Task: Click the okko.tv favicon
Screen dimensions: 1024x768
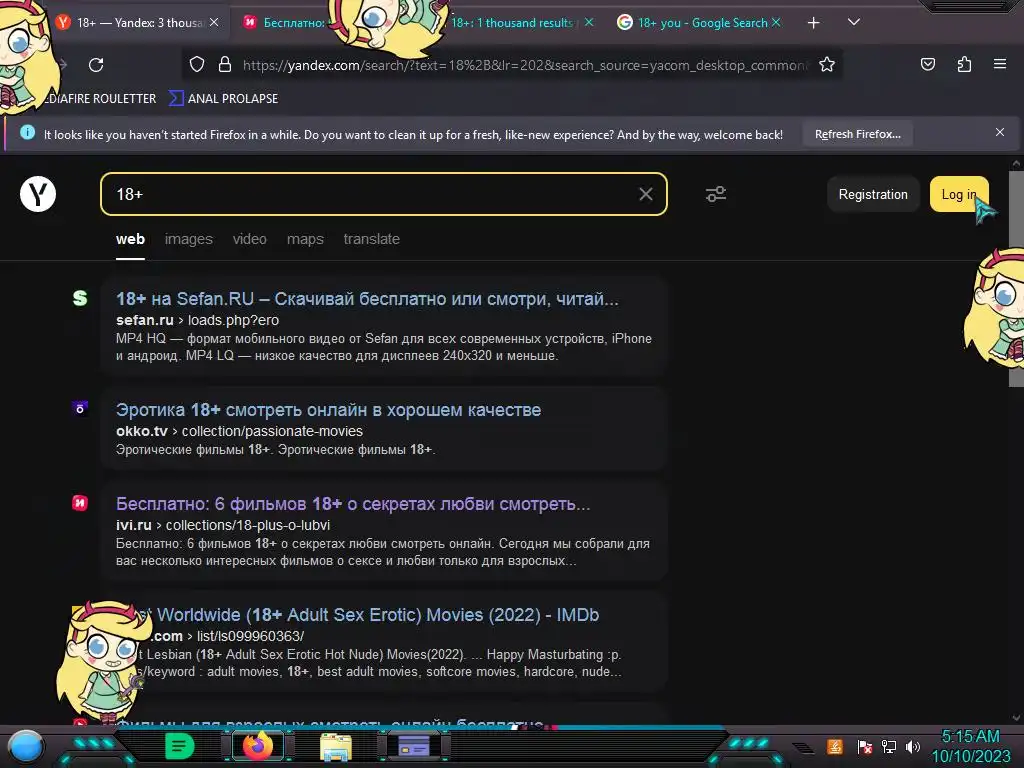Action: pyautogui.click(x=80, y=409)
